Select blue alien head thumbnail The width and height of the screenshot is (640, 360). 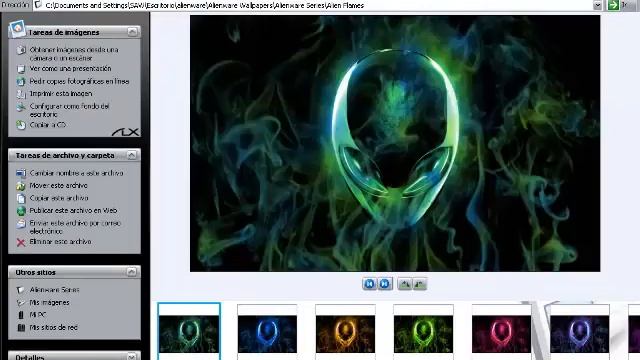(267, 333)
